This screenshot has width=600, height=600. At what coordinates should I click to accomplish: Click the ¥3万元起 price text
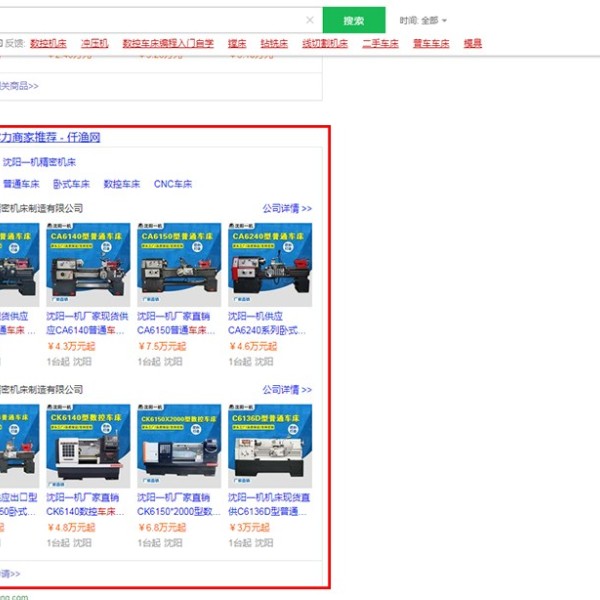(x=249, y=528)
